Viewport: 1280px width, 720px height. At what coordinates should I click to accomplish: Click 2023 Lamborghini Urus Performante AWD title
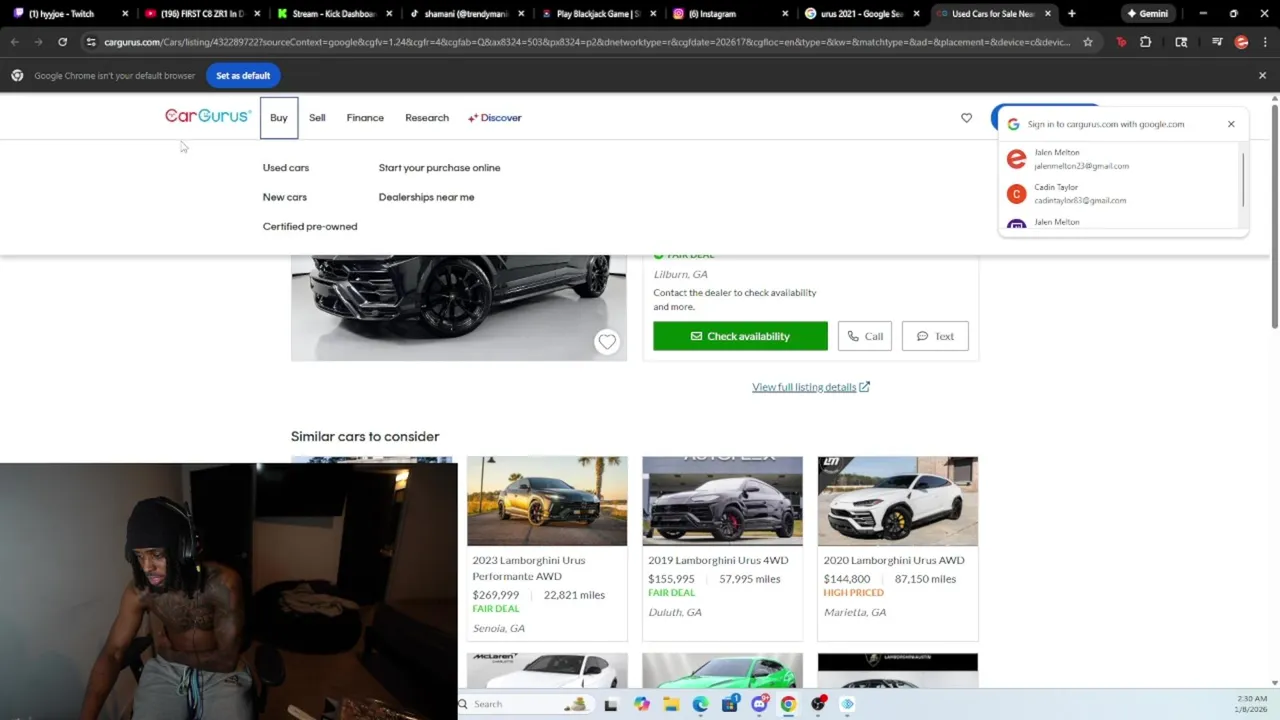529,568
